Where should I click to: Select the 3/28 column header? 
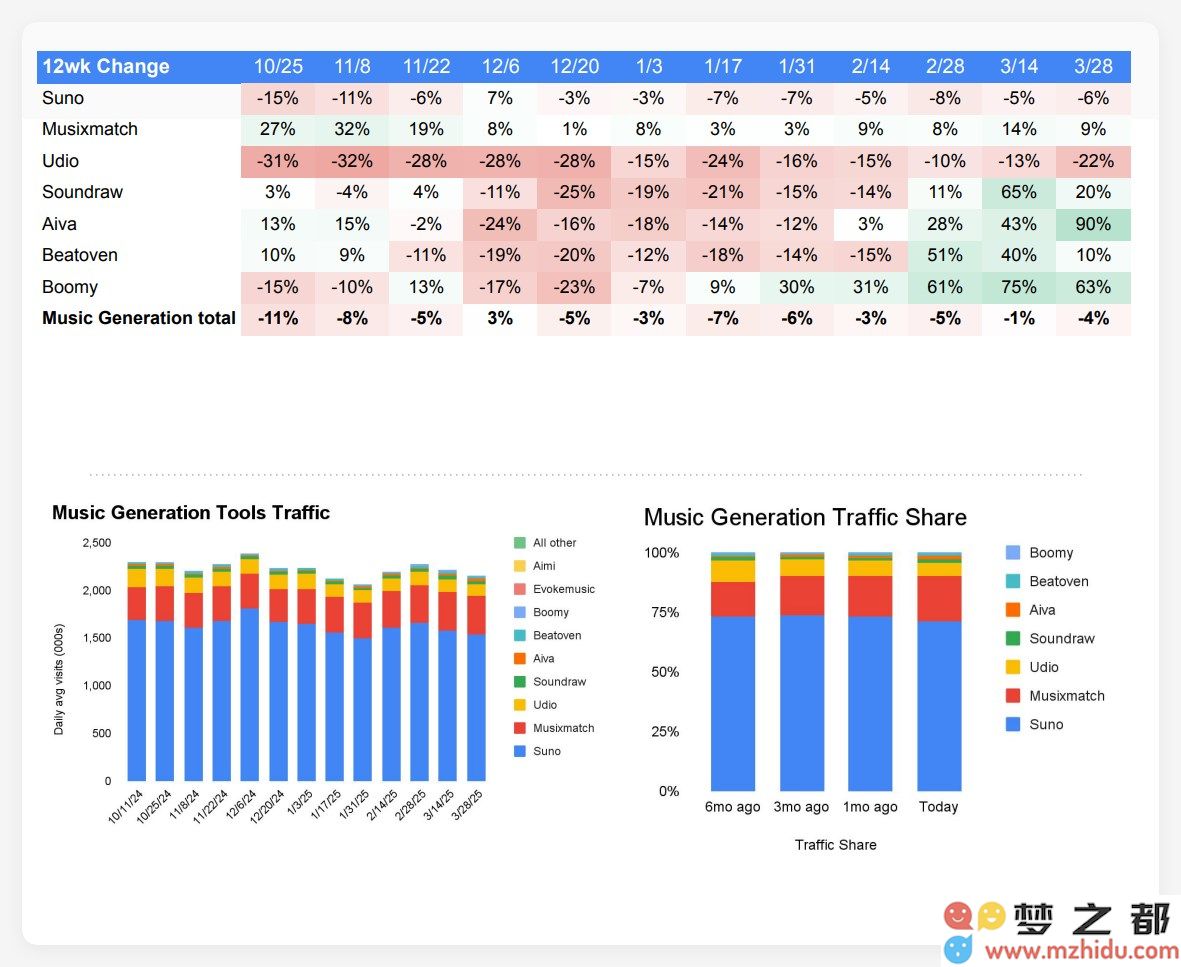coord(1093,66)
